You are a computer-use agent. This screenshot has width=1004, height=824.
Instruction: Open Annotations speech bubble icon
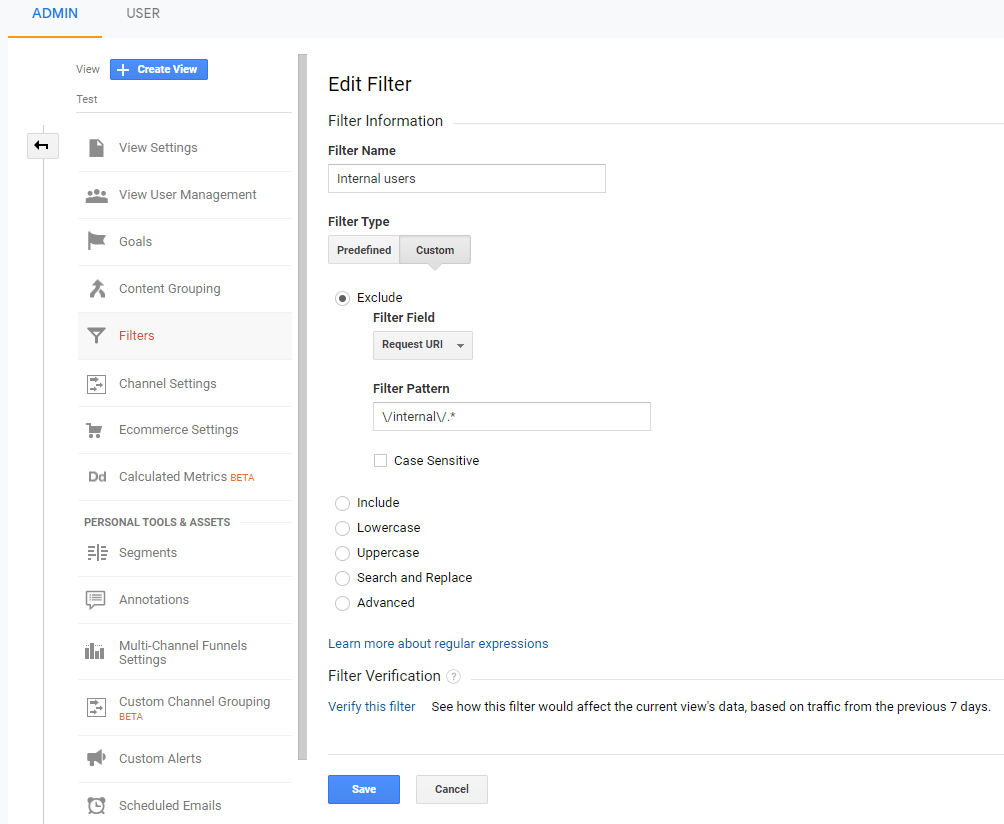click(x=96, y=598)
